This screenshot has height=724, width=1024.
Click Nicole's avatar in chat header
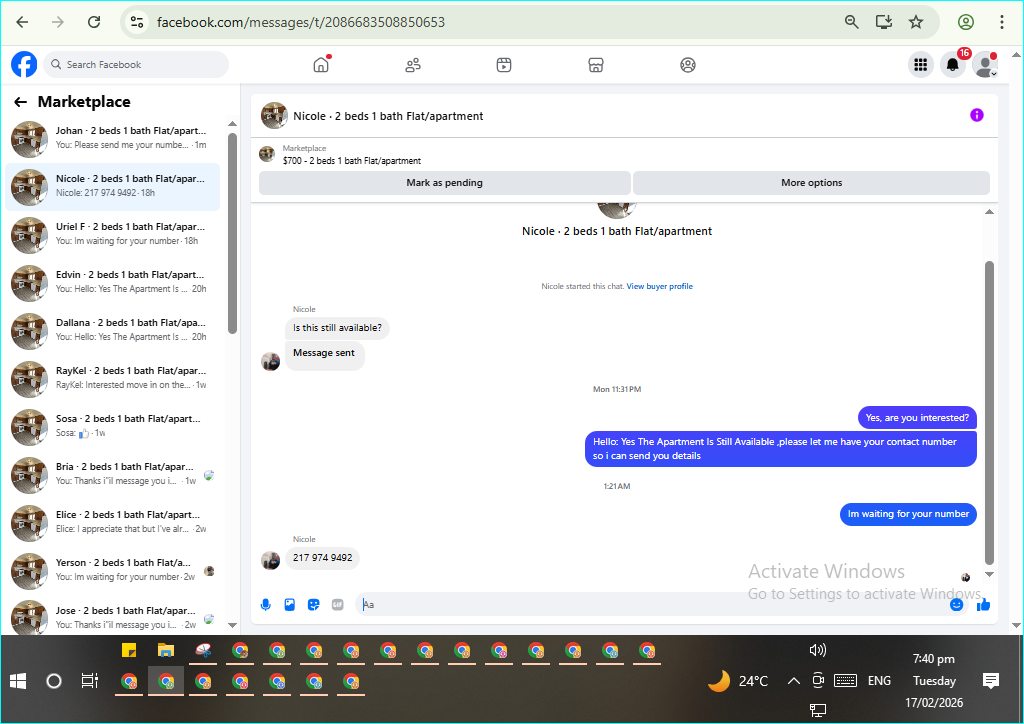click(x=274, y=116)
